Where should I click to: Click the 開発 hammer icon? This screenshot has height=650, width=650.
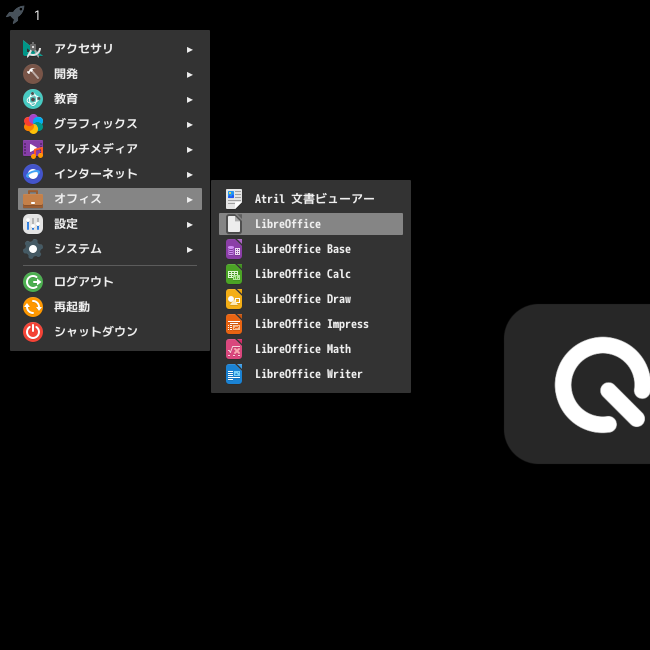pos(33,74)
